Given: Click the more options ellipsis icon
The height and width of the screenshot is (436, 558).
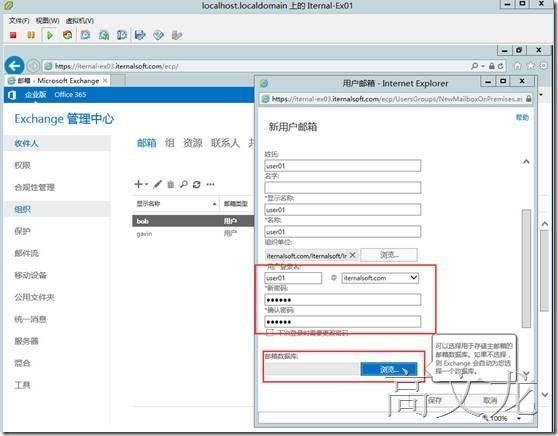Looking at the screenshot, I should (x=210, y=184).
